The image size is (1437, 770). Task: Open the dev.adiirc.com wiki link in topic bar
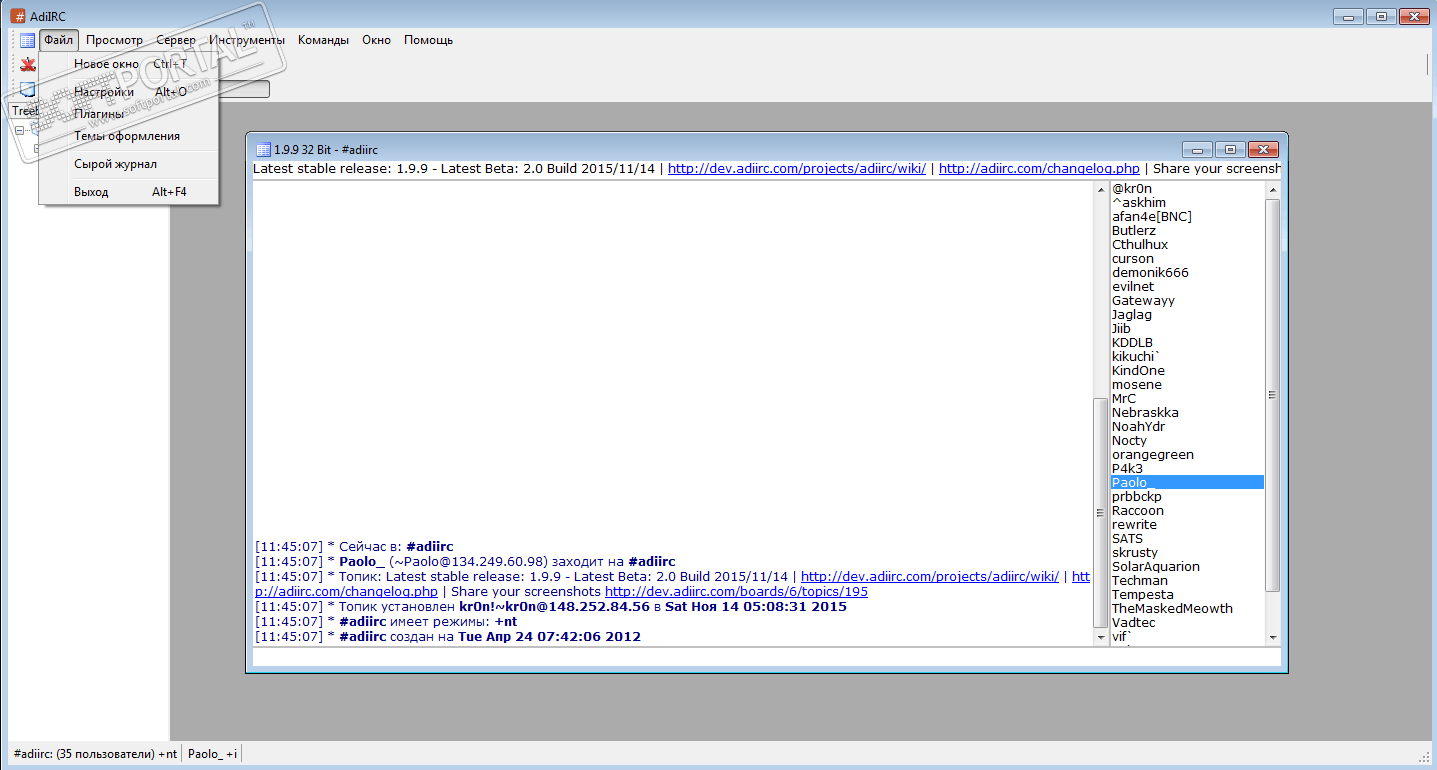(x=797, y=169)
